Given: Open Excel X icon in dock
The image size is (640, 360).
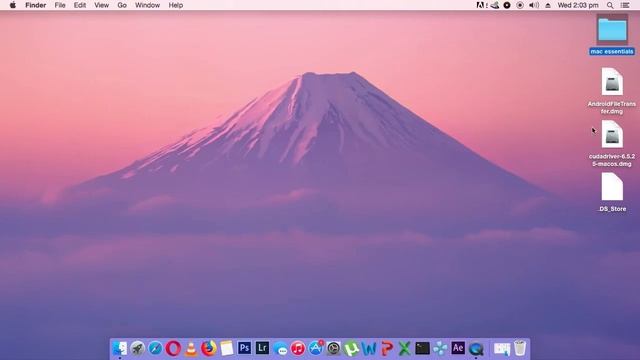Looking at the screenshot, I should [x=404, y=349].
